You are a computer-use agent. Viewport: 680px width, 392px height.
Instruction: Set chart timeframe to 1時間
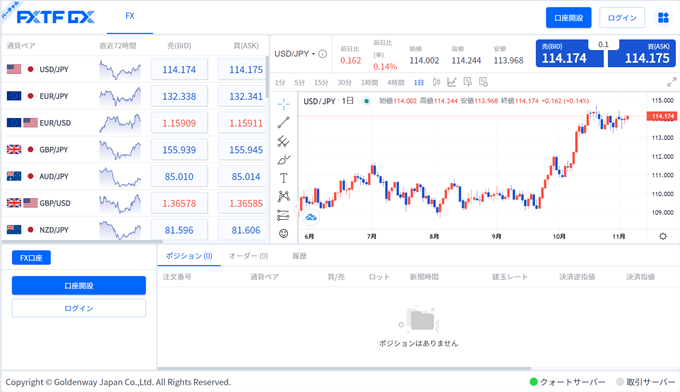point(369,82)
